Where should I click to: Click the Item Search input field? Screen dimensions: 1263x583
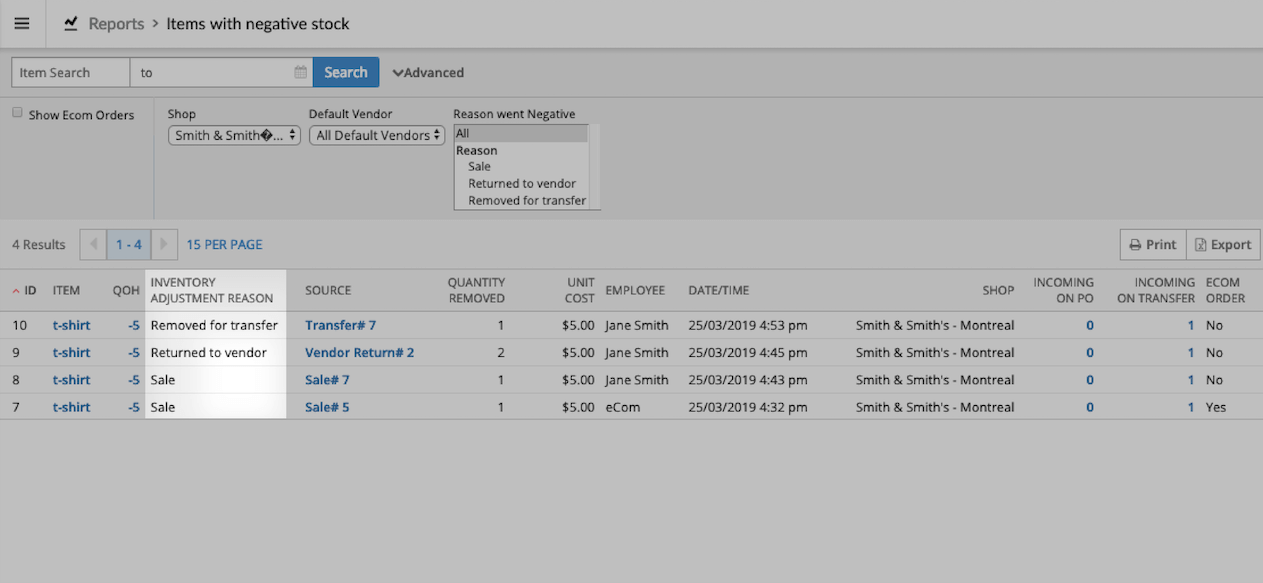pos(70,73)
